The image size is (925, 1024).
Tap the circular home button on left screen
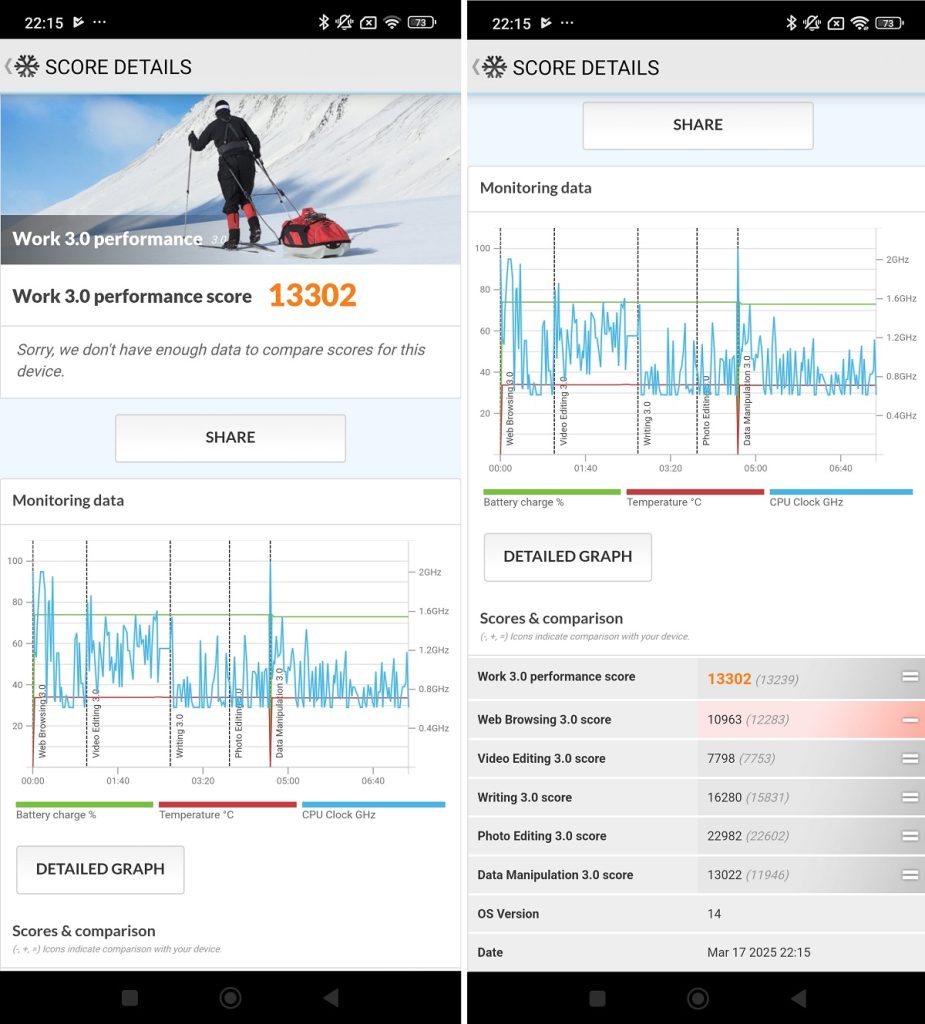point(231,997)
